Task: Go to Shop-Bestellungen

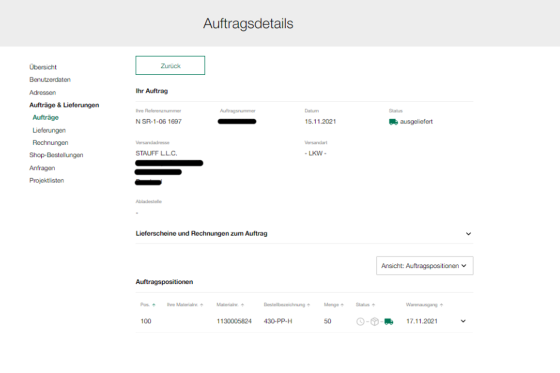Action: click(56, 155)
